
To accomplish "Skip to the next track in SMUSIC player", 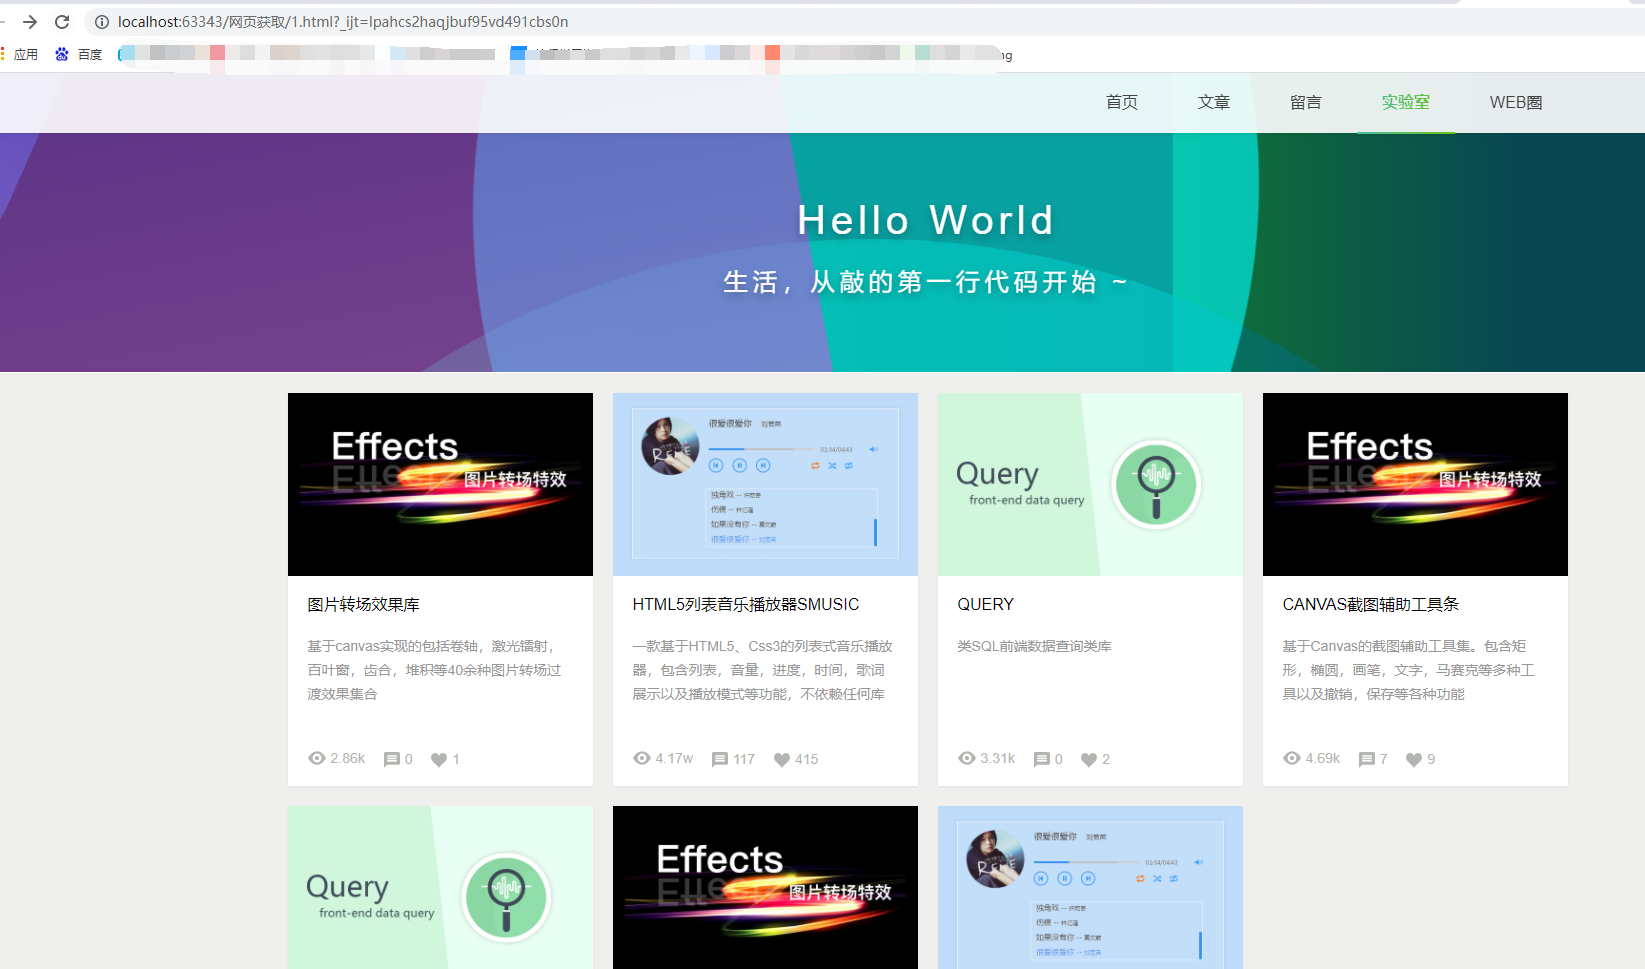I will coord(764,465).
